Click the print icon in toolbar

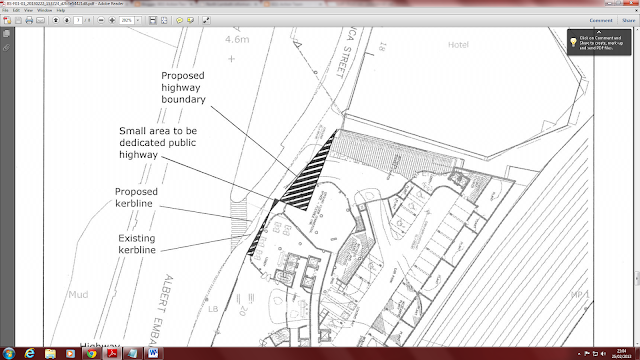point(29,20)
